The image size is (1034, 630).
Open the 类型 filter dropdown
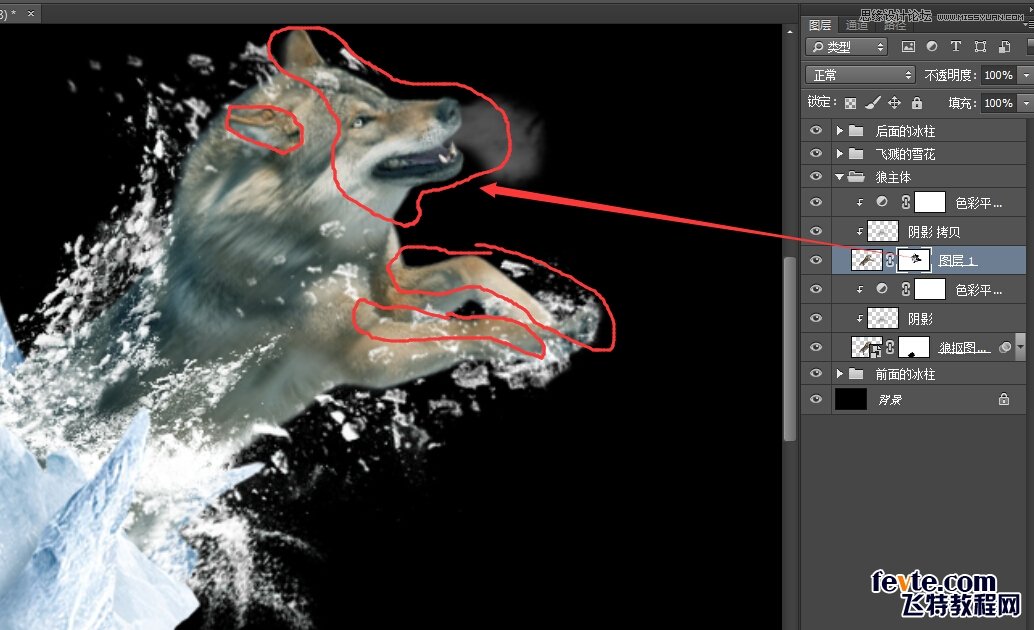tap(847, 47)
